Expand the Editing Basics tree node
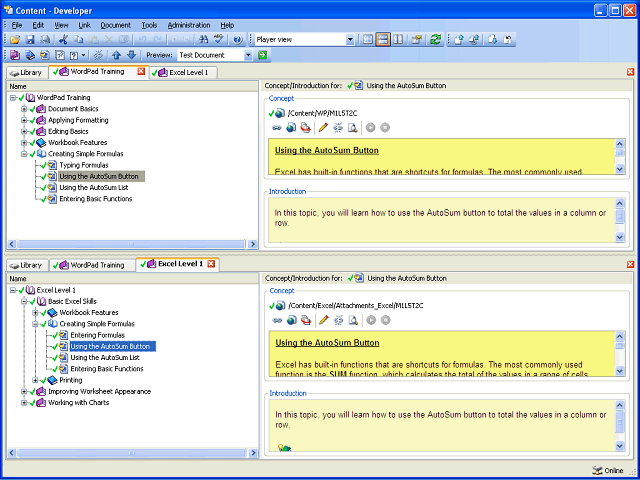 [x=24, y=131]
